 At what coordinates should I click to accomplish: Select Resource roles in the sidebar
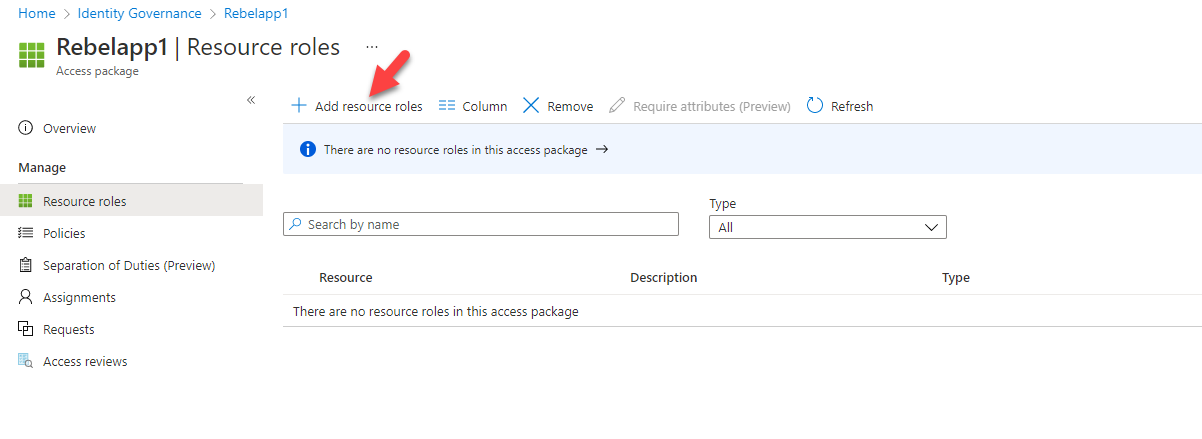pyautogui.click(x=131, y=201)
